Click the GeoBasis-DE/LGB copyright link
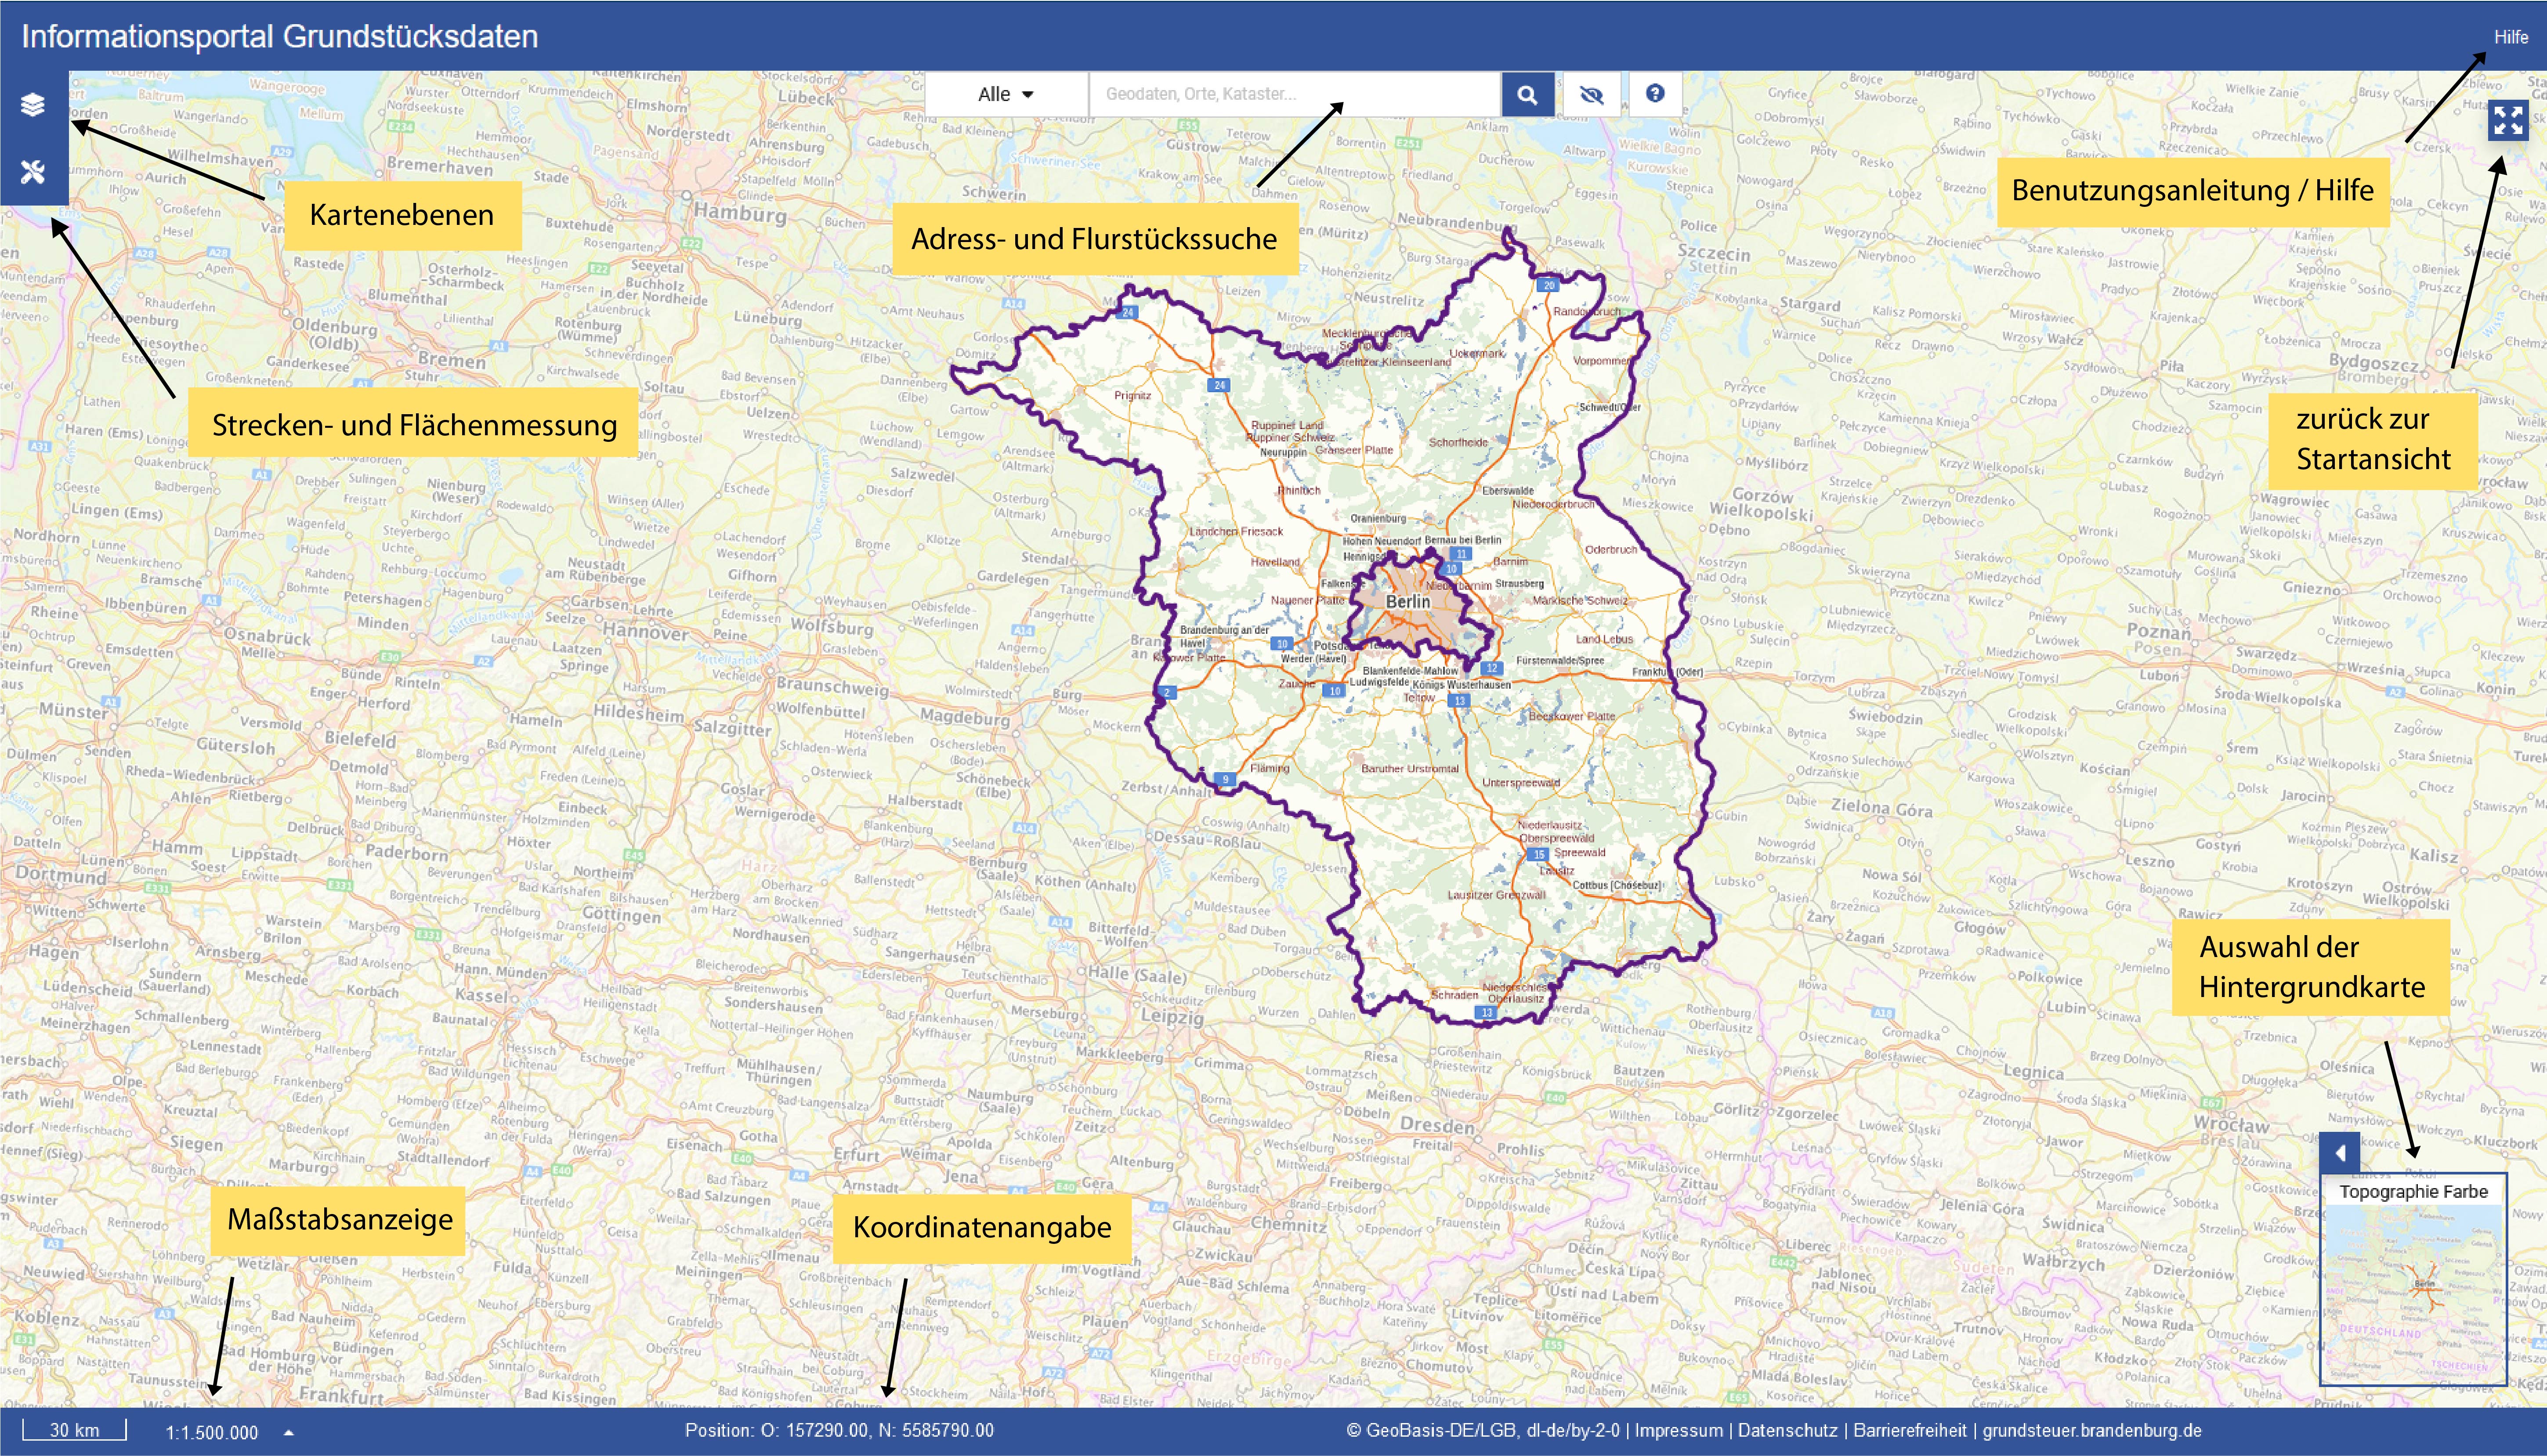 coord(1482,1431)
